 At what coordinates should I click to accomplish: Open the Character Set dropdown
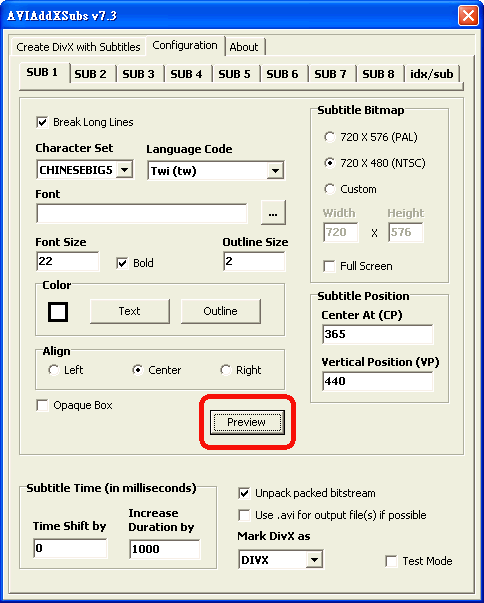[124, 170]
